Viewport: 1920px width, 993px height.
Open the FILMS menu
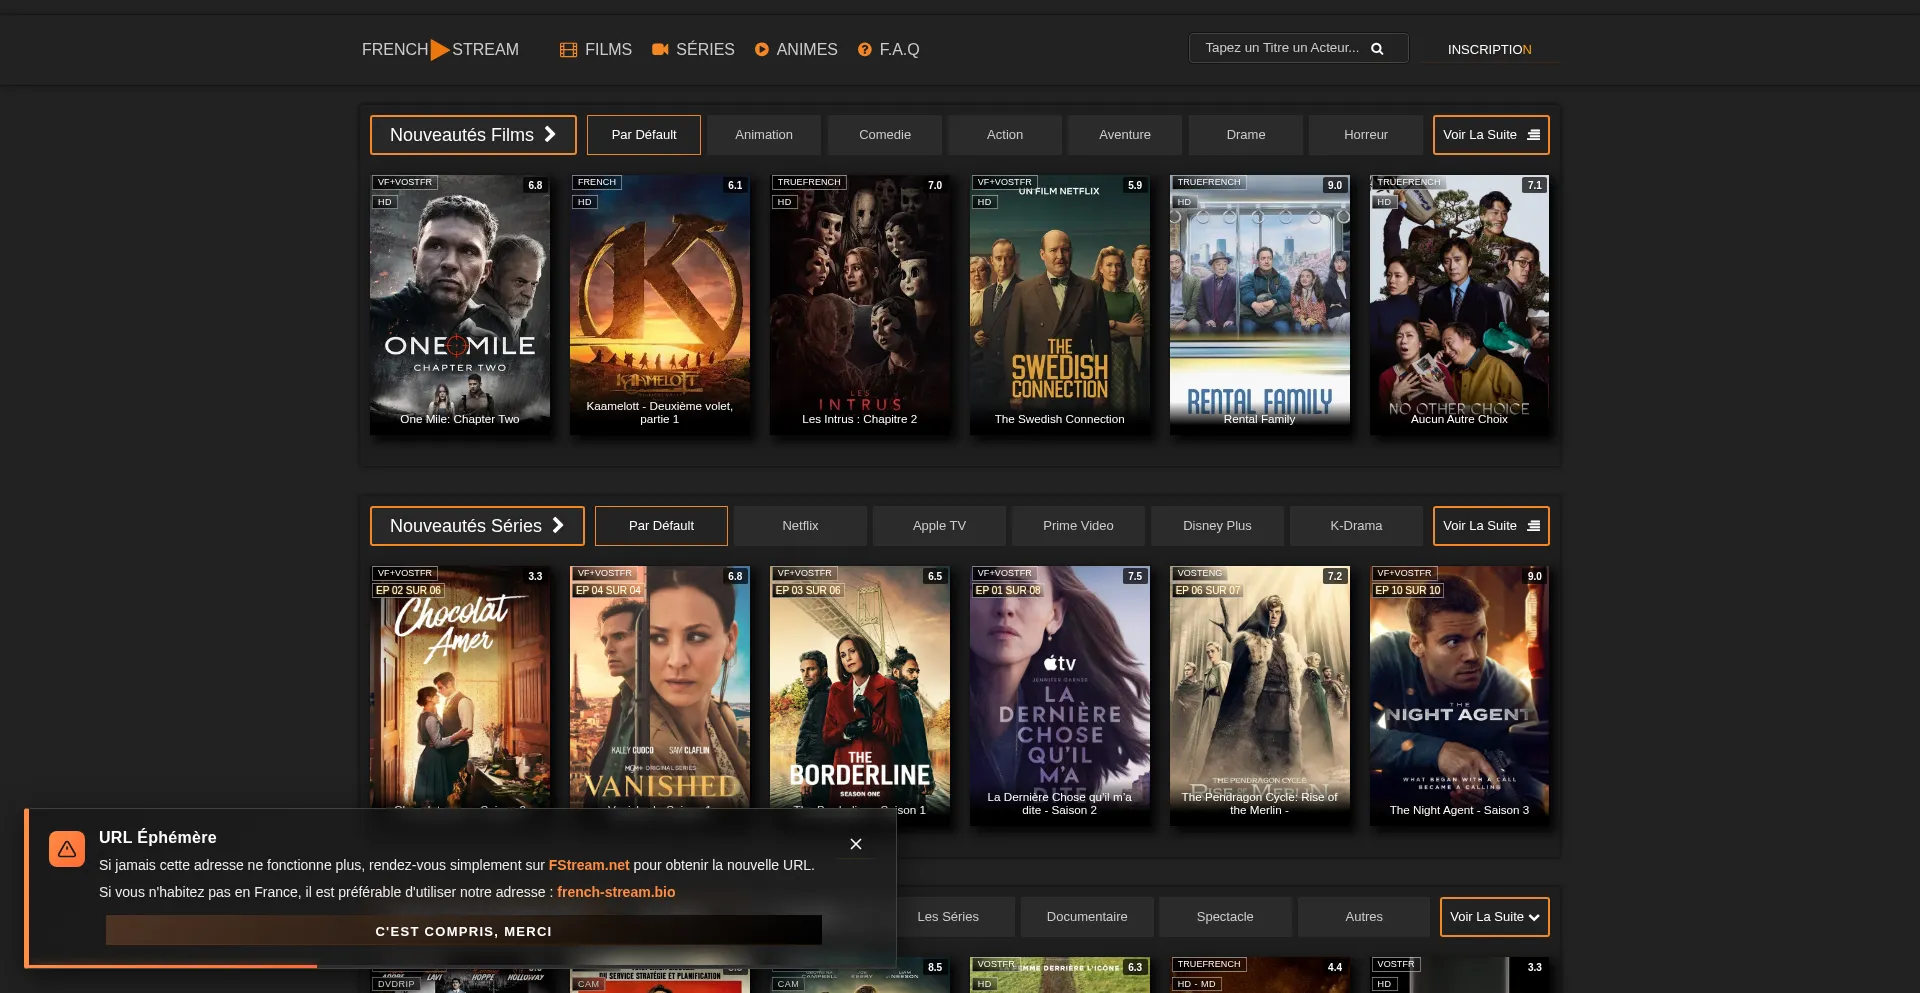[x=596, y=49]
